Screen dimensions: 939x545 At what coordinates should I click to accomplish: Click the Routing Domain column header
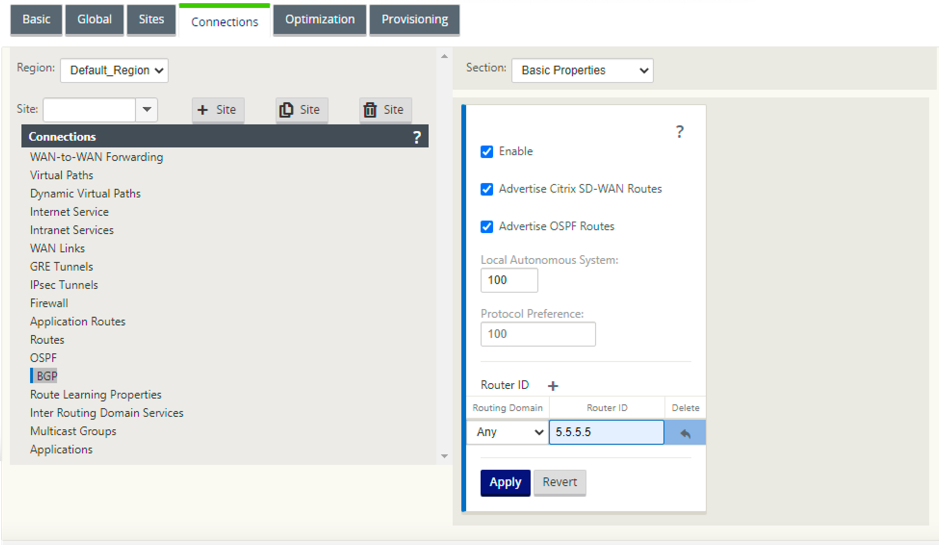pyautogui.click(x=508, y=408)
